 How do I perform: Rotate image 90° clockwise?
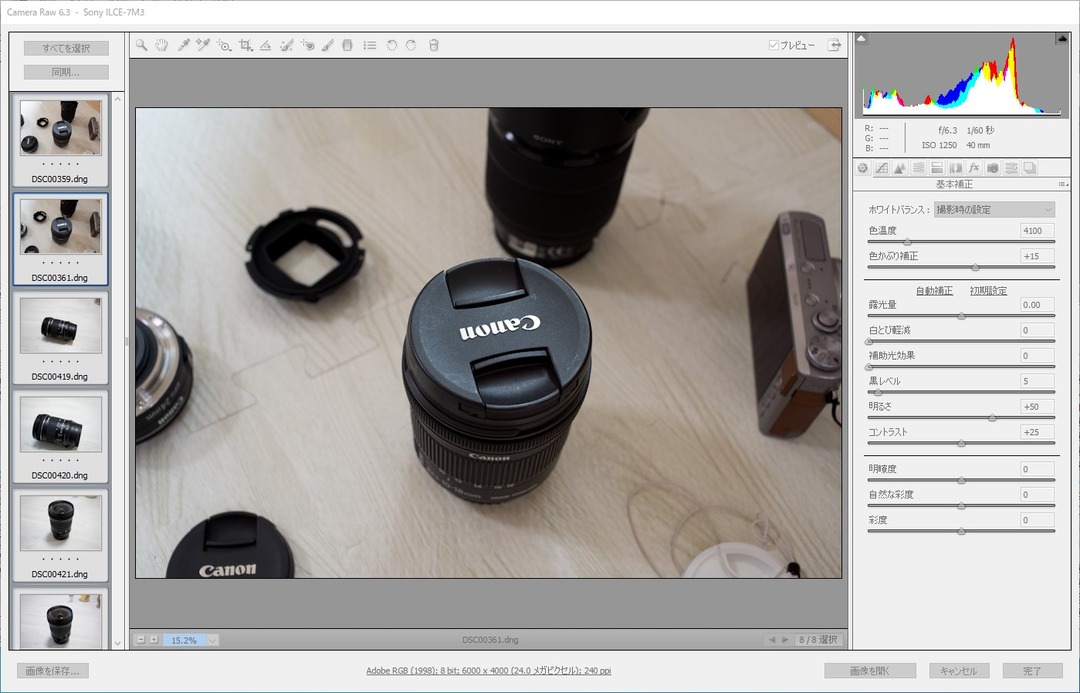coord(411,45)
